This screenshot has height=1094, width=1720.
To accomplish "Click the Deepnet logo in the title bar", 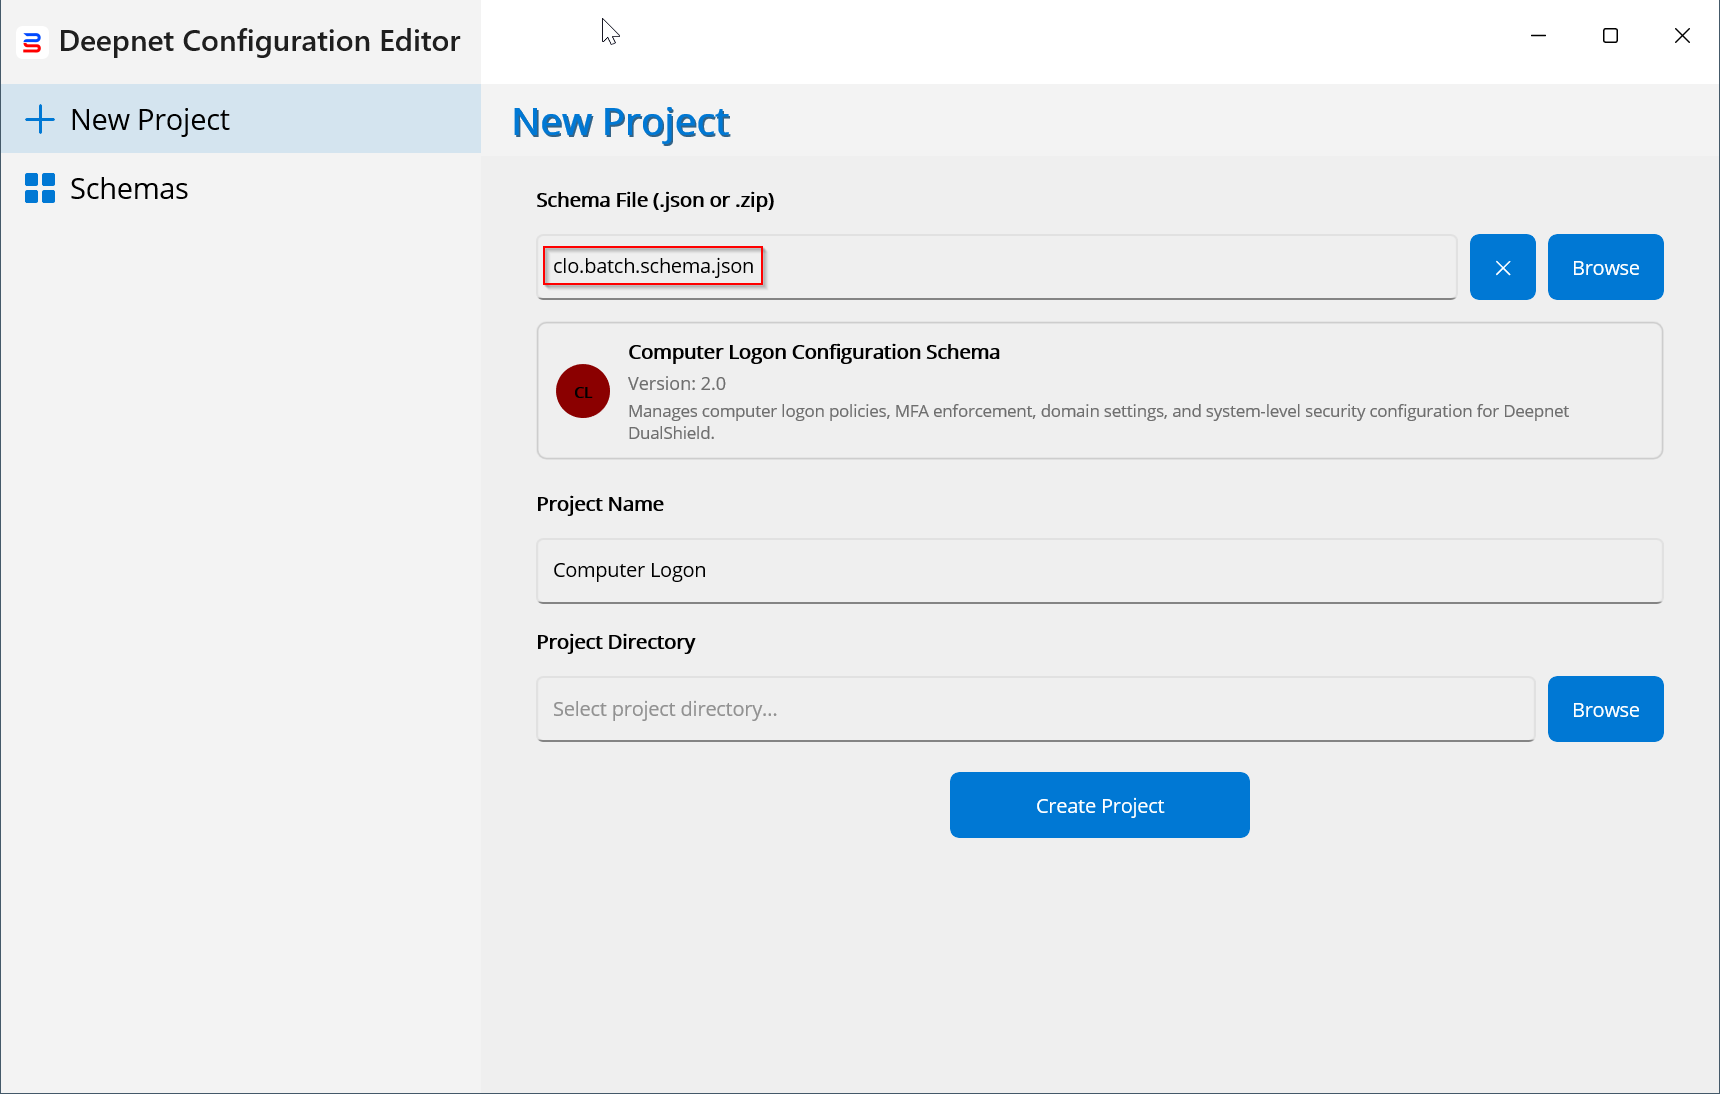I will [x=32, y=42].
